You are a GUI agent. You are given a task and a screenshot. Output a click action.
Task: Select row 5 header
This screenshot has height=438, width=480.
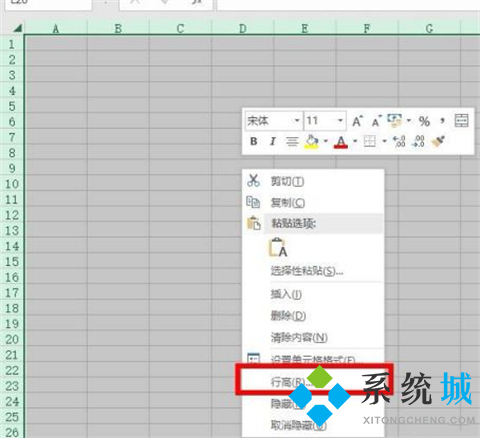click(12, 106)
